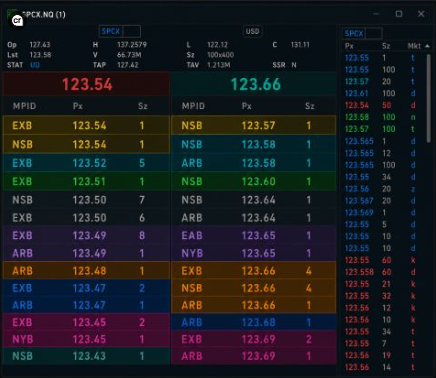Select the NSB ask row at 123.60

pyautogui.click(x=254, y=181)
